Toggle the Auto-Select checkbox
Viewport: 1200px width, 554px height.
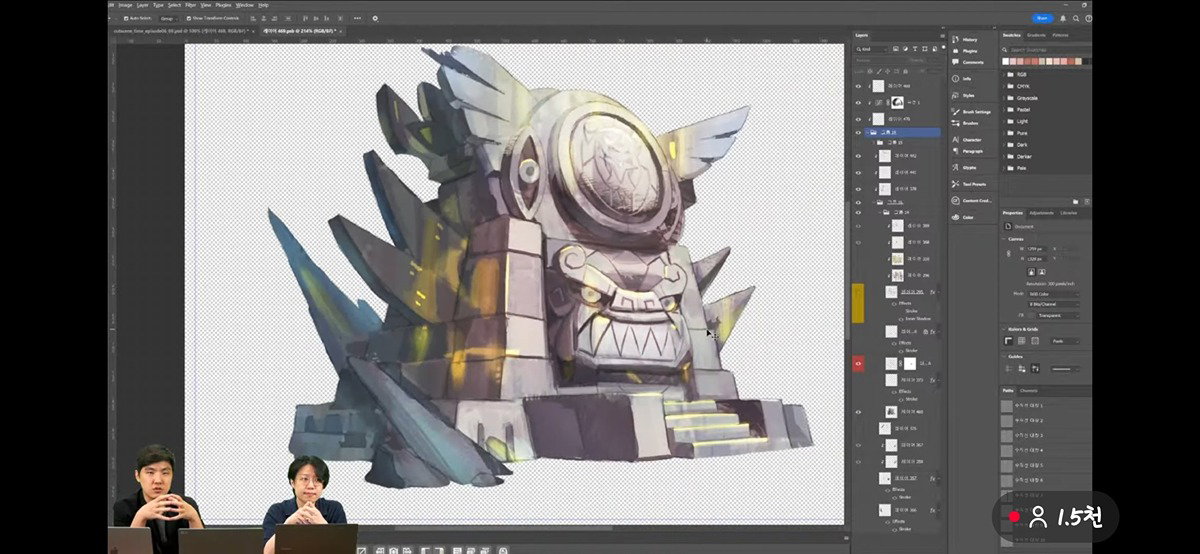(x=127, y=18)
